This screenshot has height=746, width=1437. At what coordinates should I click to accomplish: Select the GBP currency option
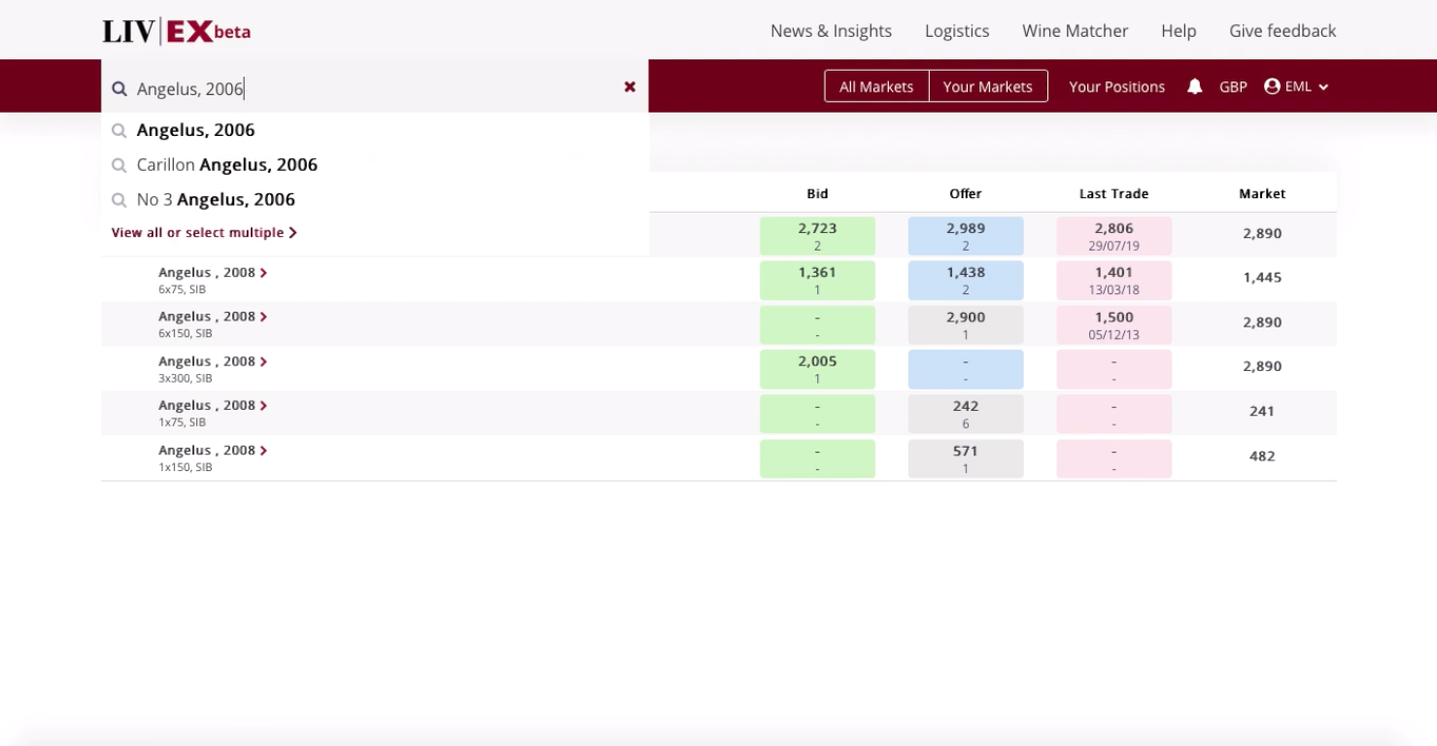tap(1233, 87)
